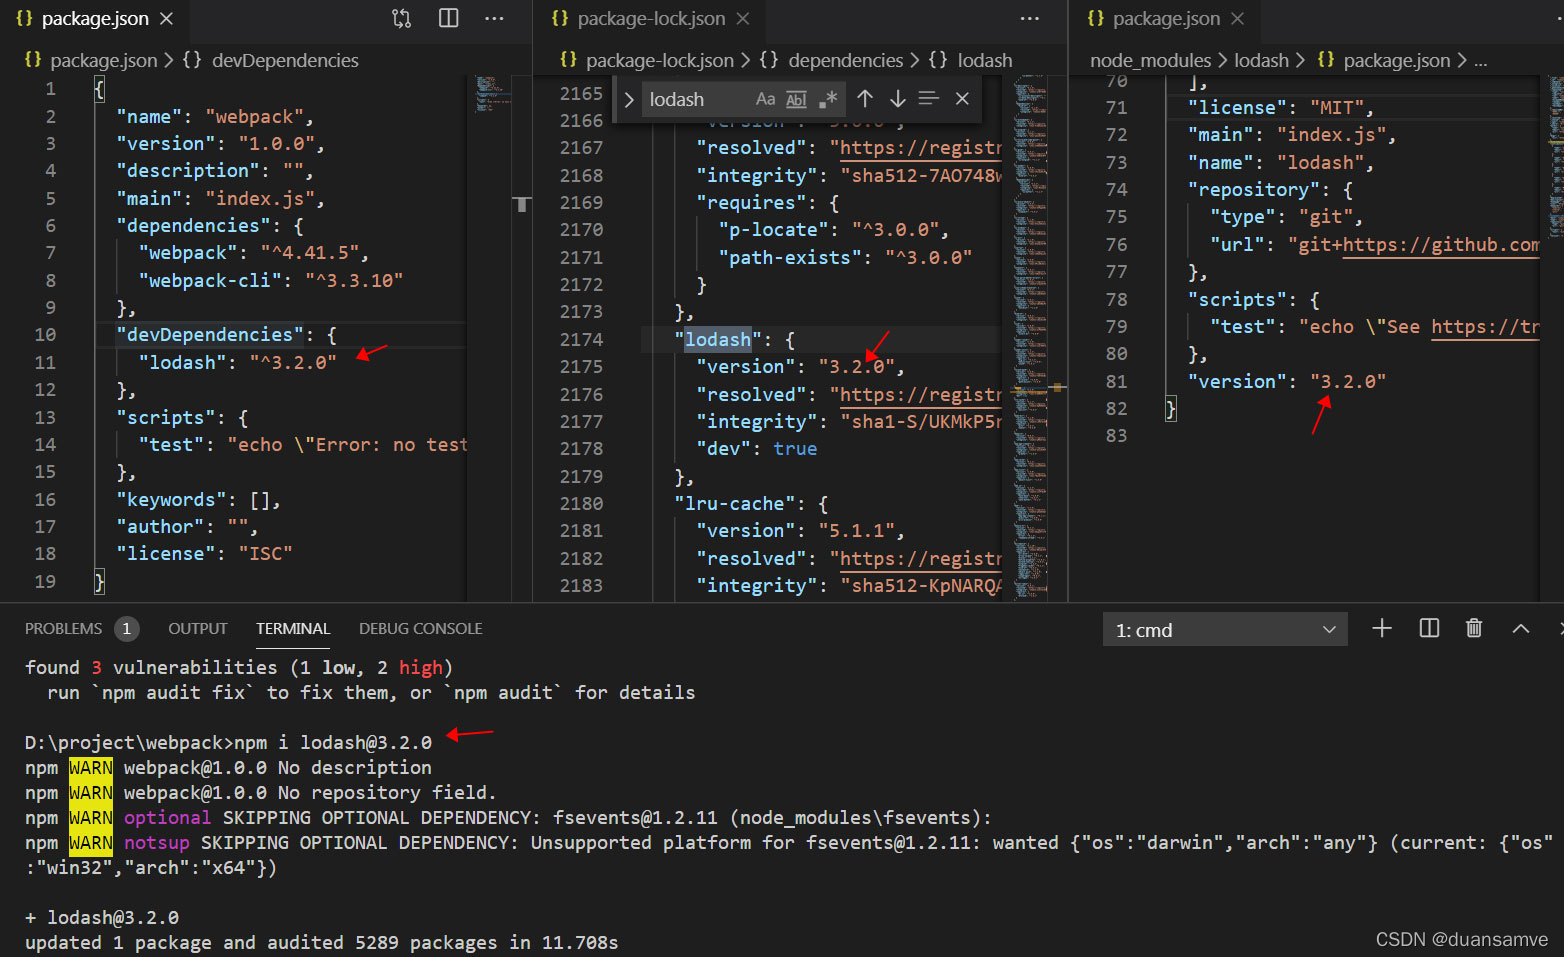Viewport: 1564px width, 957px height.
Task: Click "name": "lodash" line in third editor
Action: click(1282, 162)
